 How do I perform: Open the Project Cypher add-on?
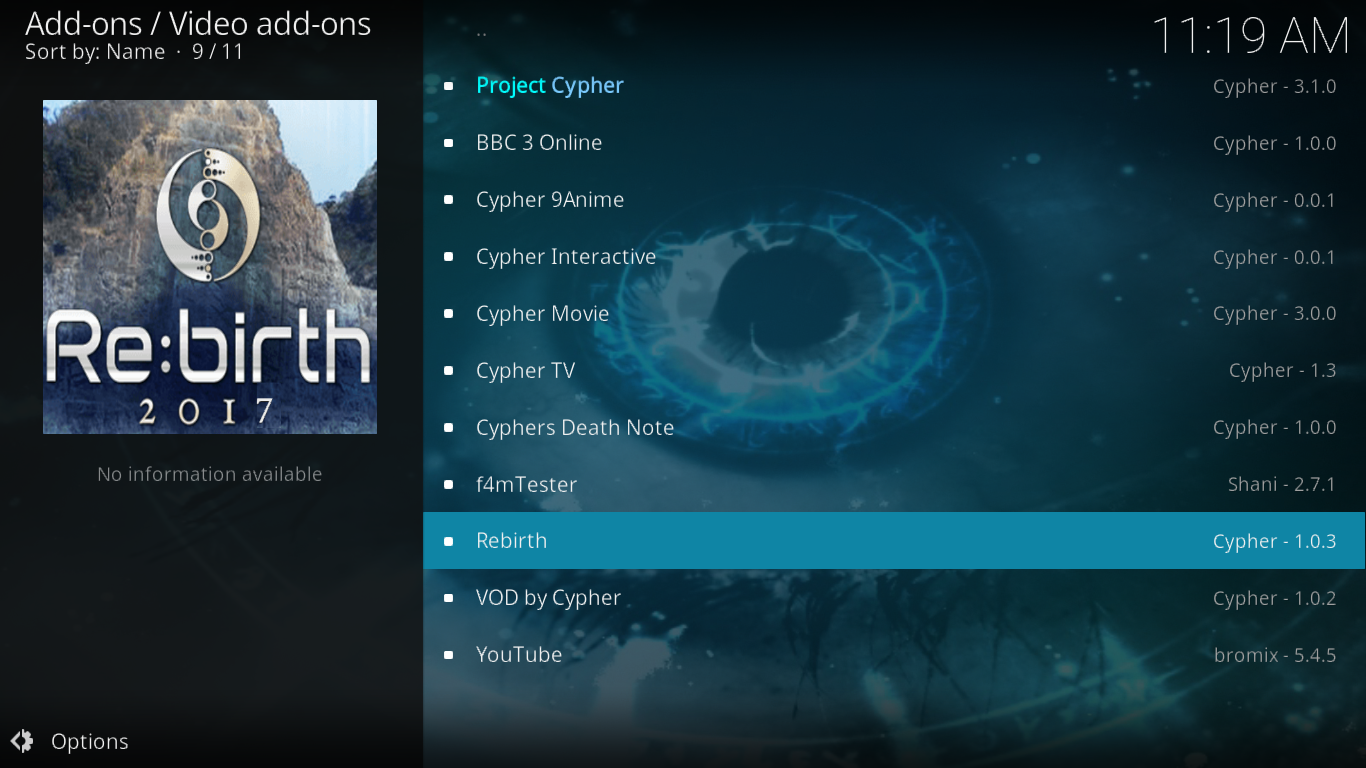(894, 86)
